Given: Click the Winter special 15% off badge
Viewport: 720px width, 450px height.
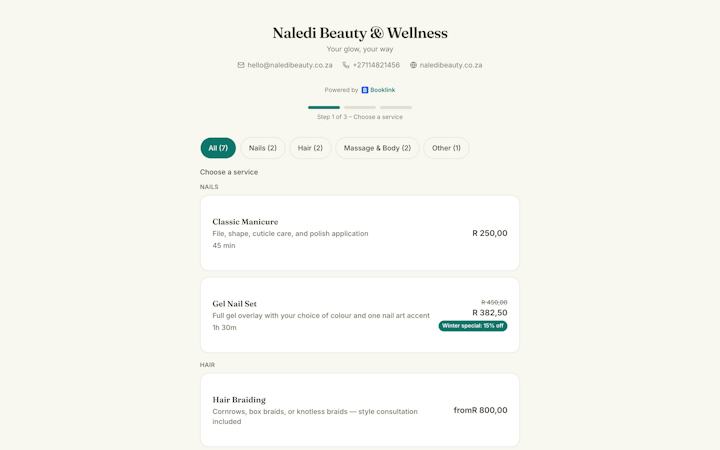Looking at the screenshot, I should (x=473, y=326).
